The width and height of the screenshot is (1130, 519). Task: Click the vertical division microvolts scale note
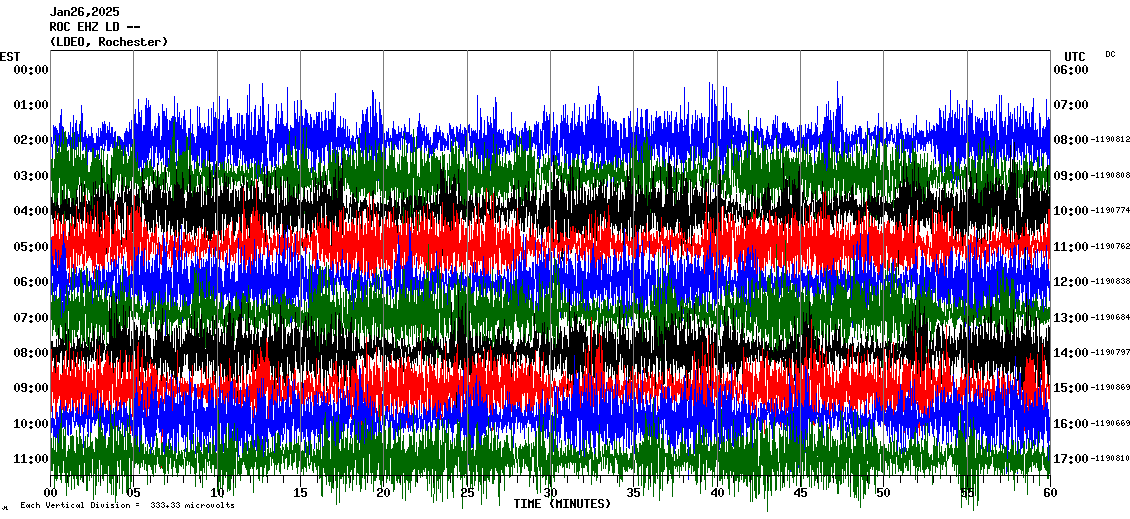click(127, 505)
